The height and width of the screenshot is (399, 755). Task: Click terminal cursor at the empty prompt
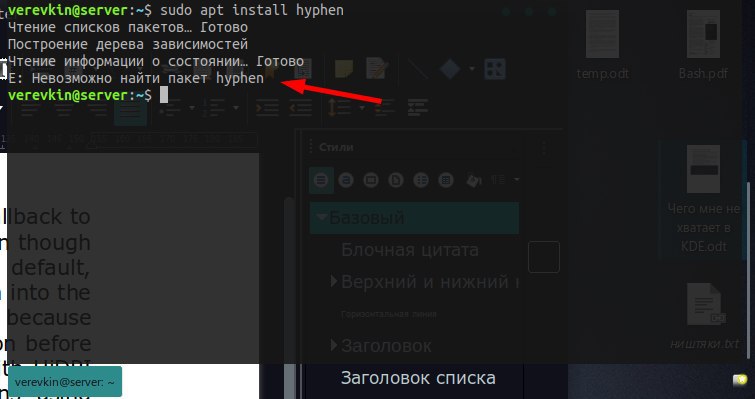[x=164, y=95]
